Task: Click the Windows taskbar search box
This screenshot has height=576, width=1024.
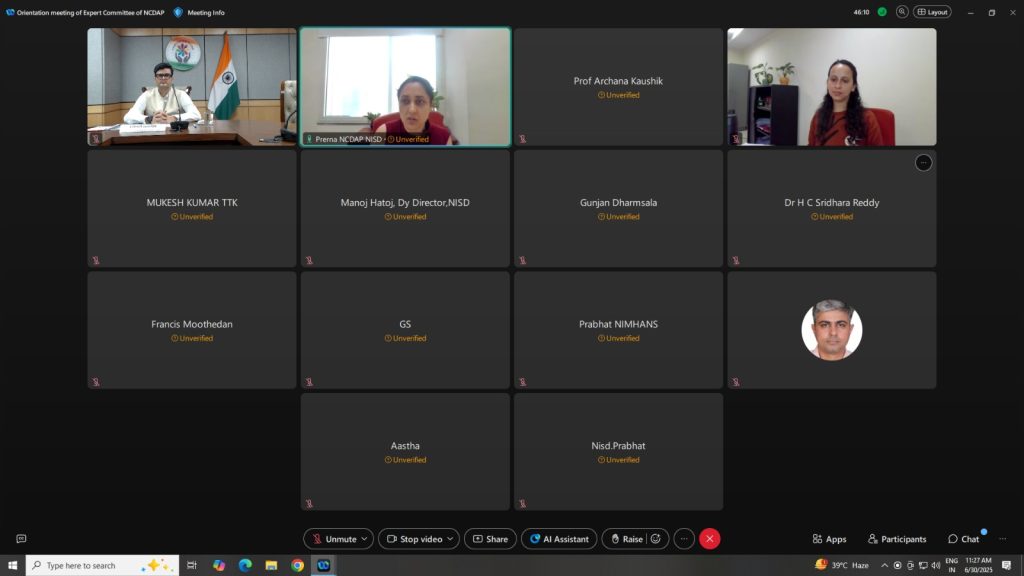Action: (103, 565)
